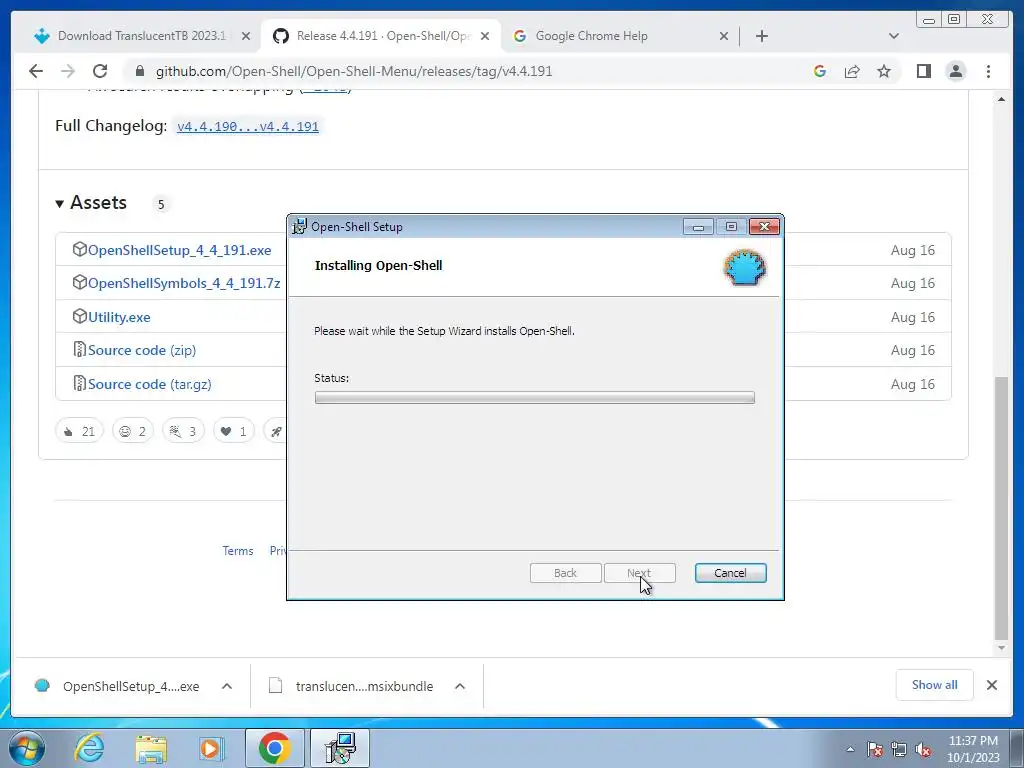Open a new tab with plus button

(761, 36)
